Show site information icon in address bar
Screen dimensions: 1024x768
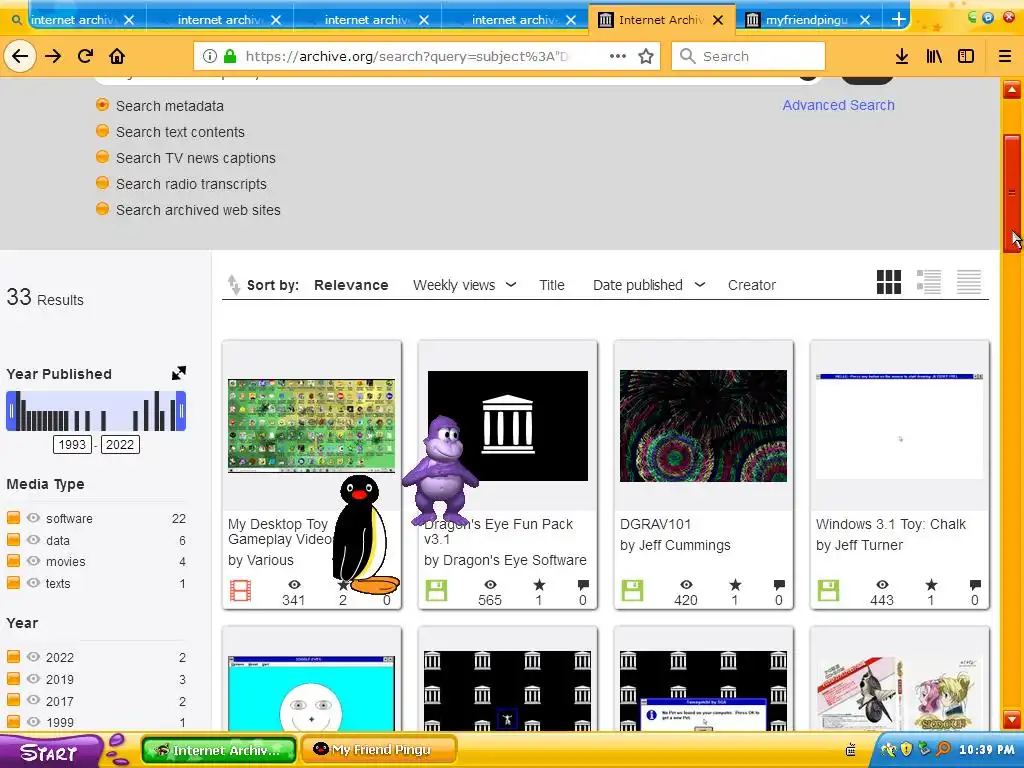click(x=210, y=56)
